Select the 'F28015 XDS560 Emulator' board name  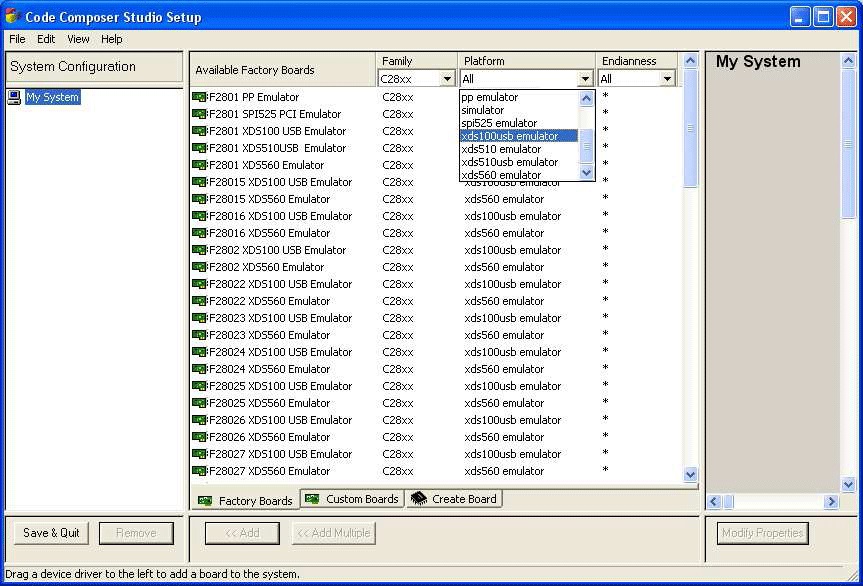[269, 199]
